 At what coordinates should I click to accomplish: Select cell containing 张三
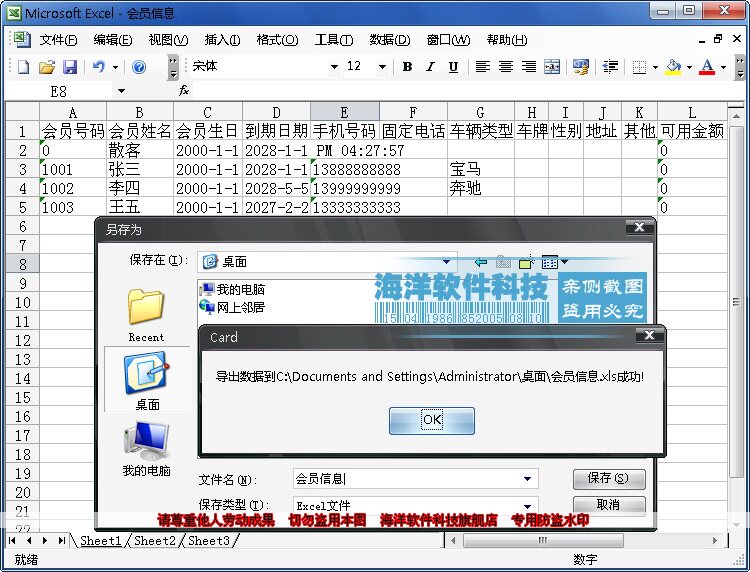tap(140, 169)
